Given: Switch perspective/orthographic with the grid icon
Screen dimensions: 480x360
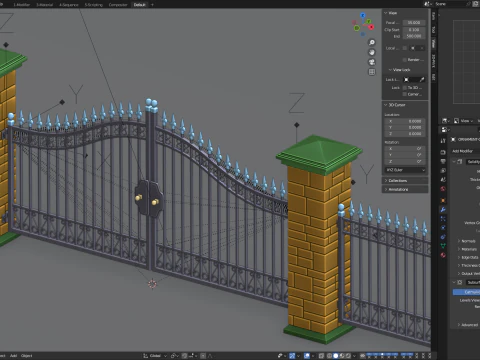Looking at the screenshot, I should (x=372, y=72).
